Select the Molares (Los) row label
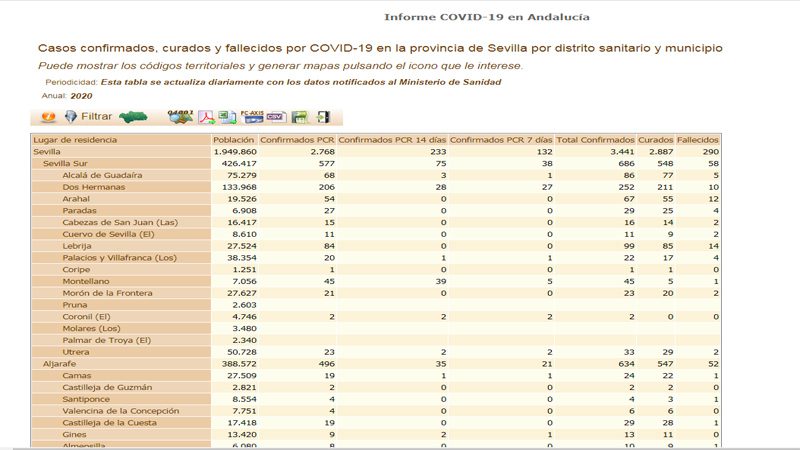The width and height of the screenshot is (800, 450). (91, 328)
